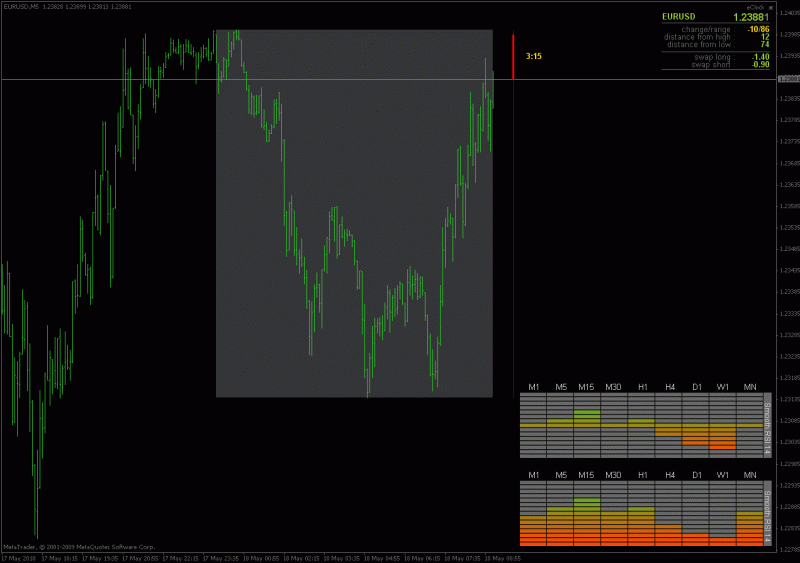Screen dimensions: 800x563
Task: Click the eClock panel title
Action: click(x=756, y=8)
